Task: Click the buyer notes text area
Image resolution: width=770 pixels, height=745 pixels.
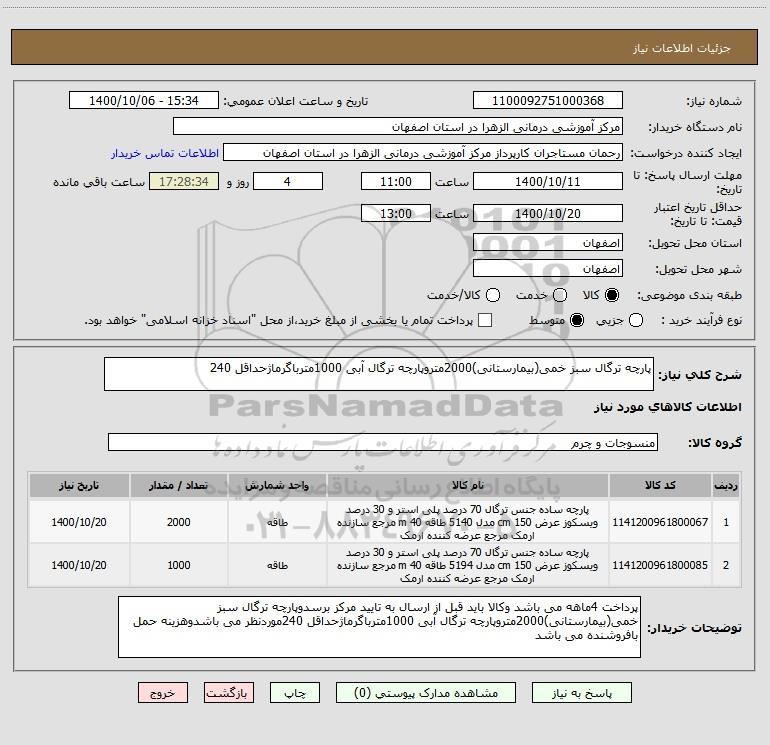Action: tap(379, 627)
